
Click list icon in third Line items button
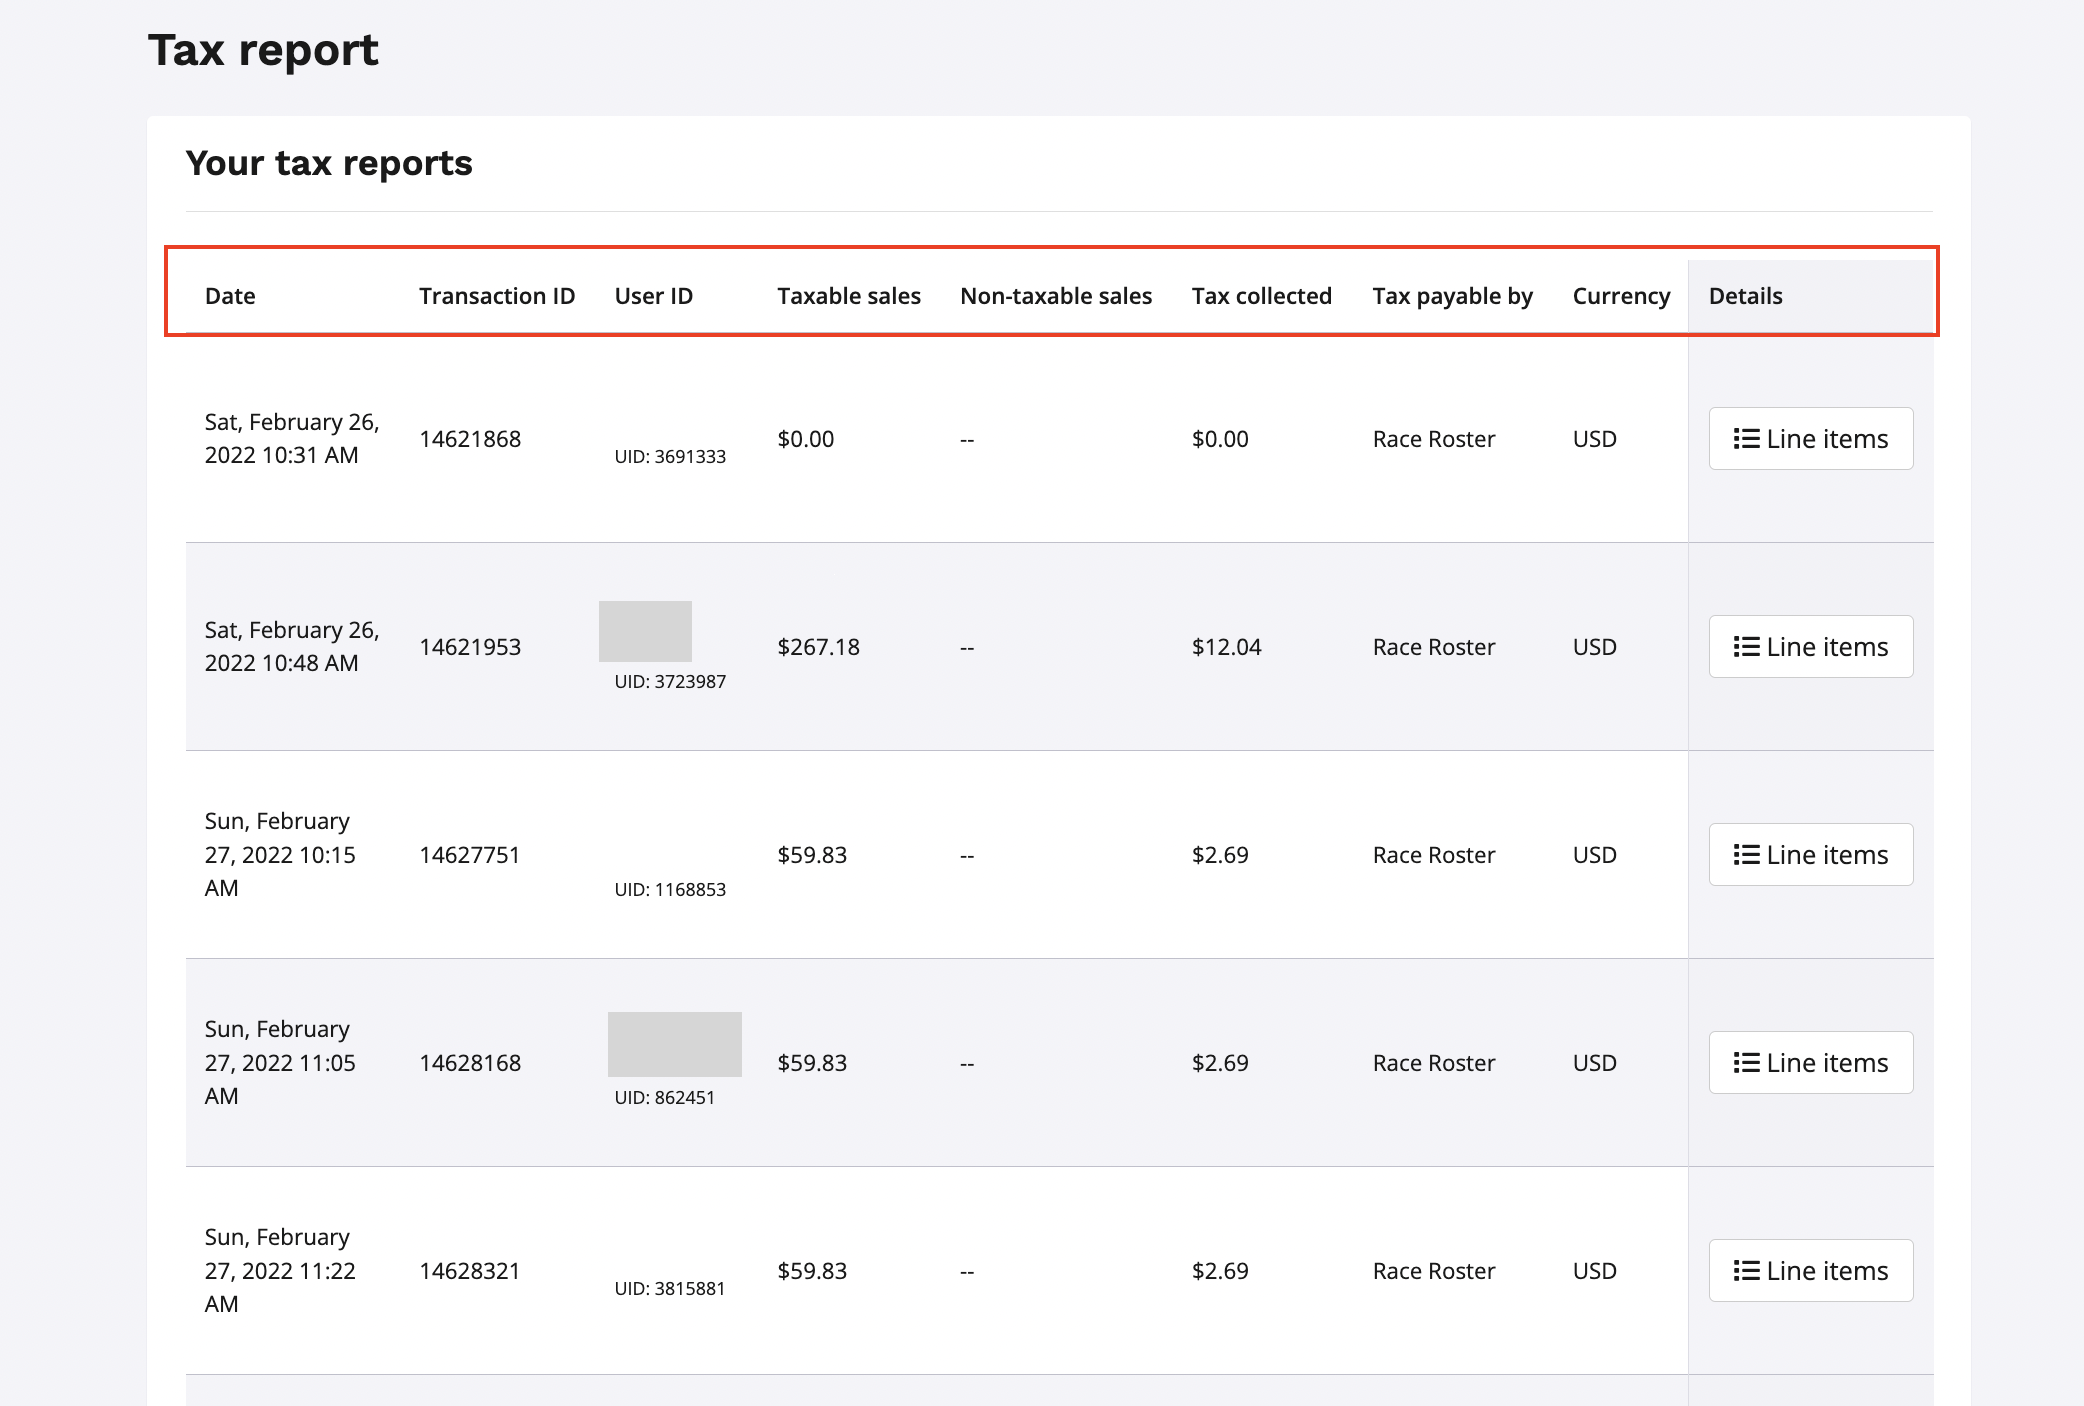click(1746, 855)
